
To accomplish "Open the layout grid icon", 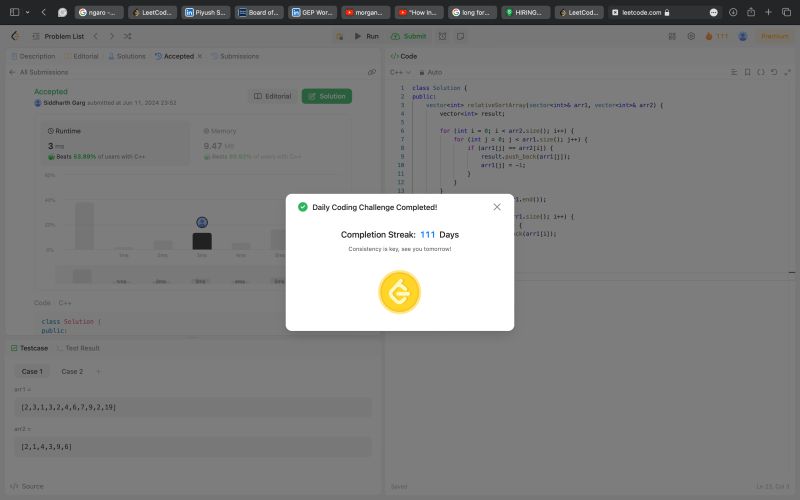I will 672,36.
